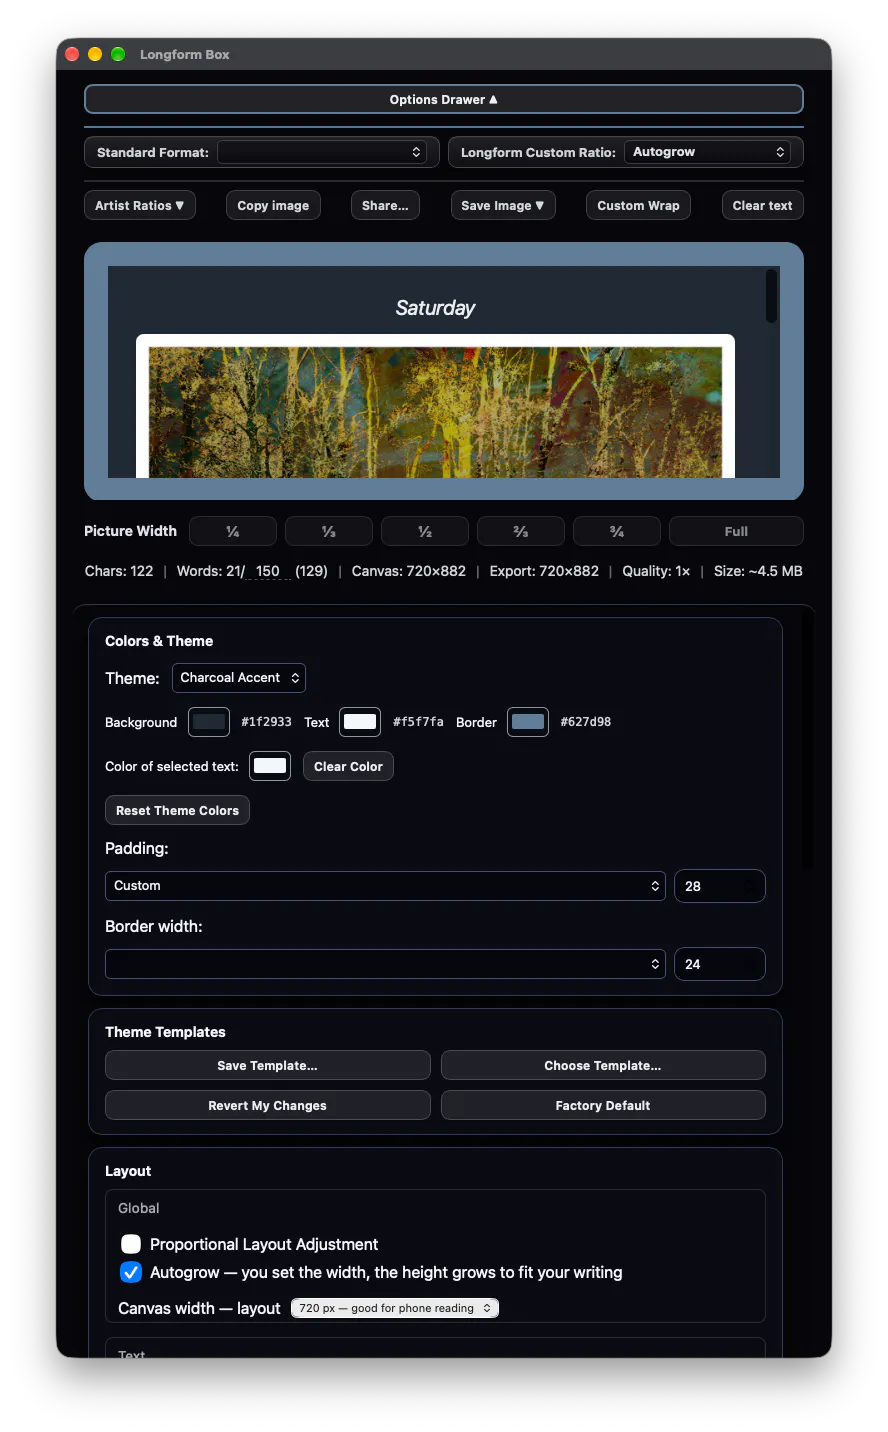Set picture width to one third
The height and width of the screenshot is (1432, 888).
coord(329,531)
